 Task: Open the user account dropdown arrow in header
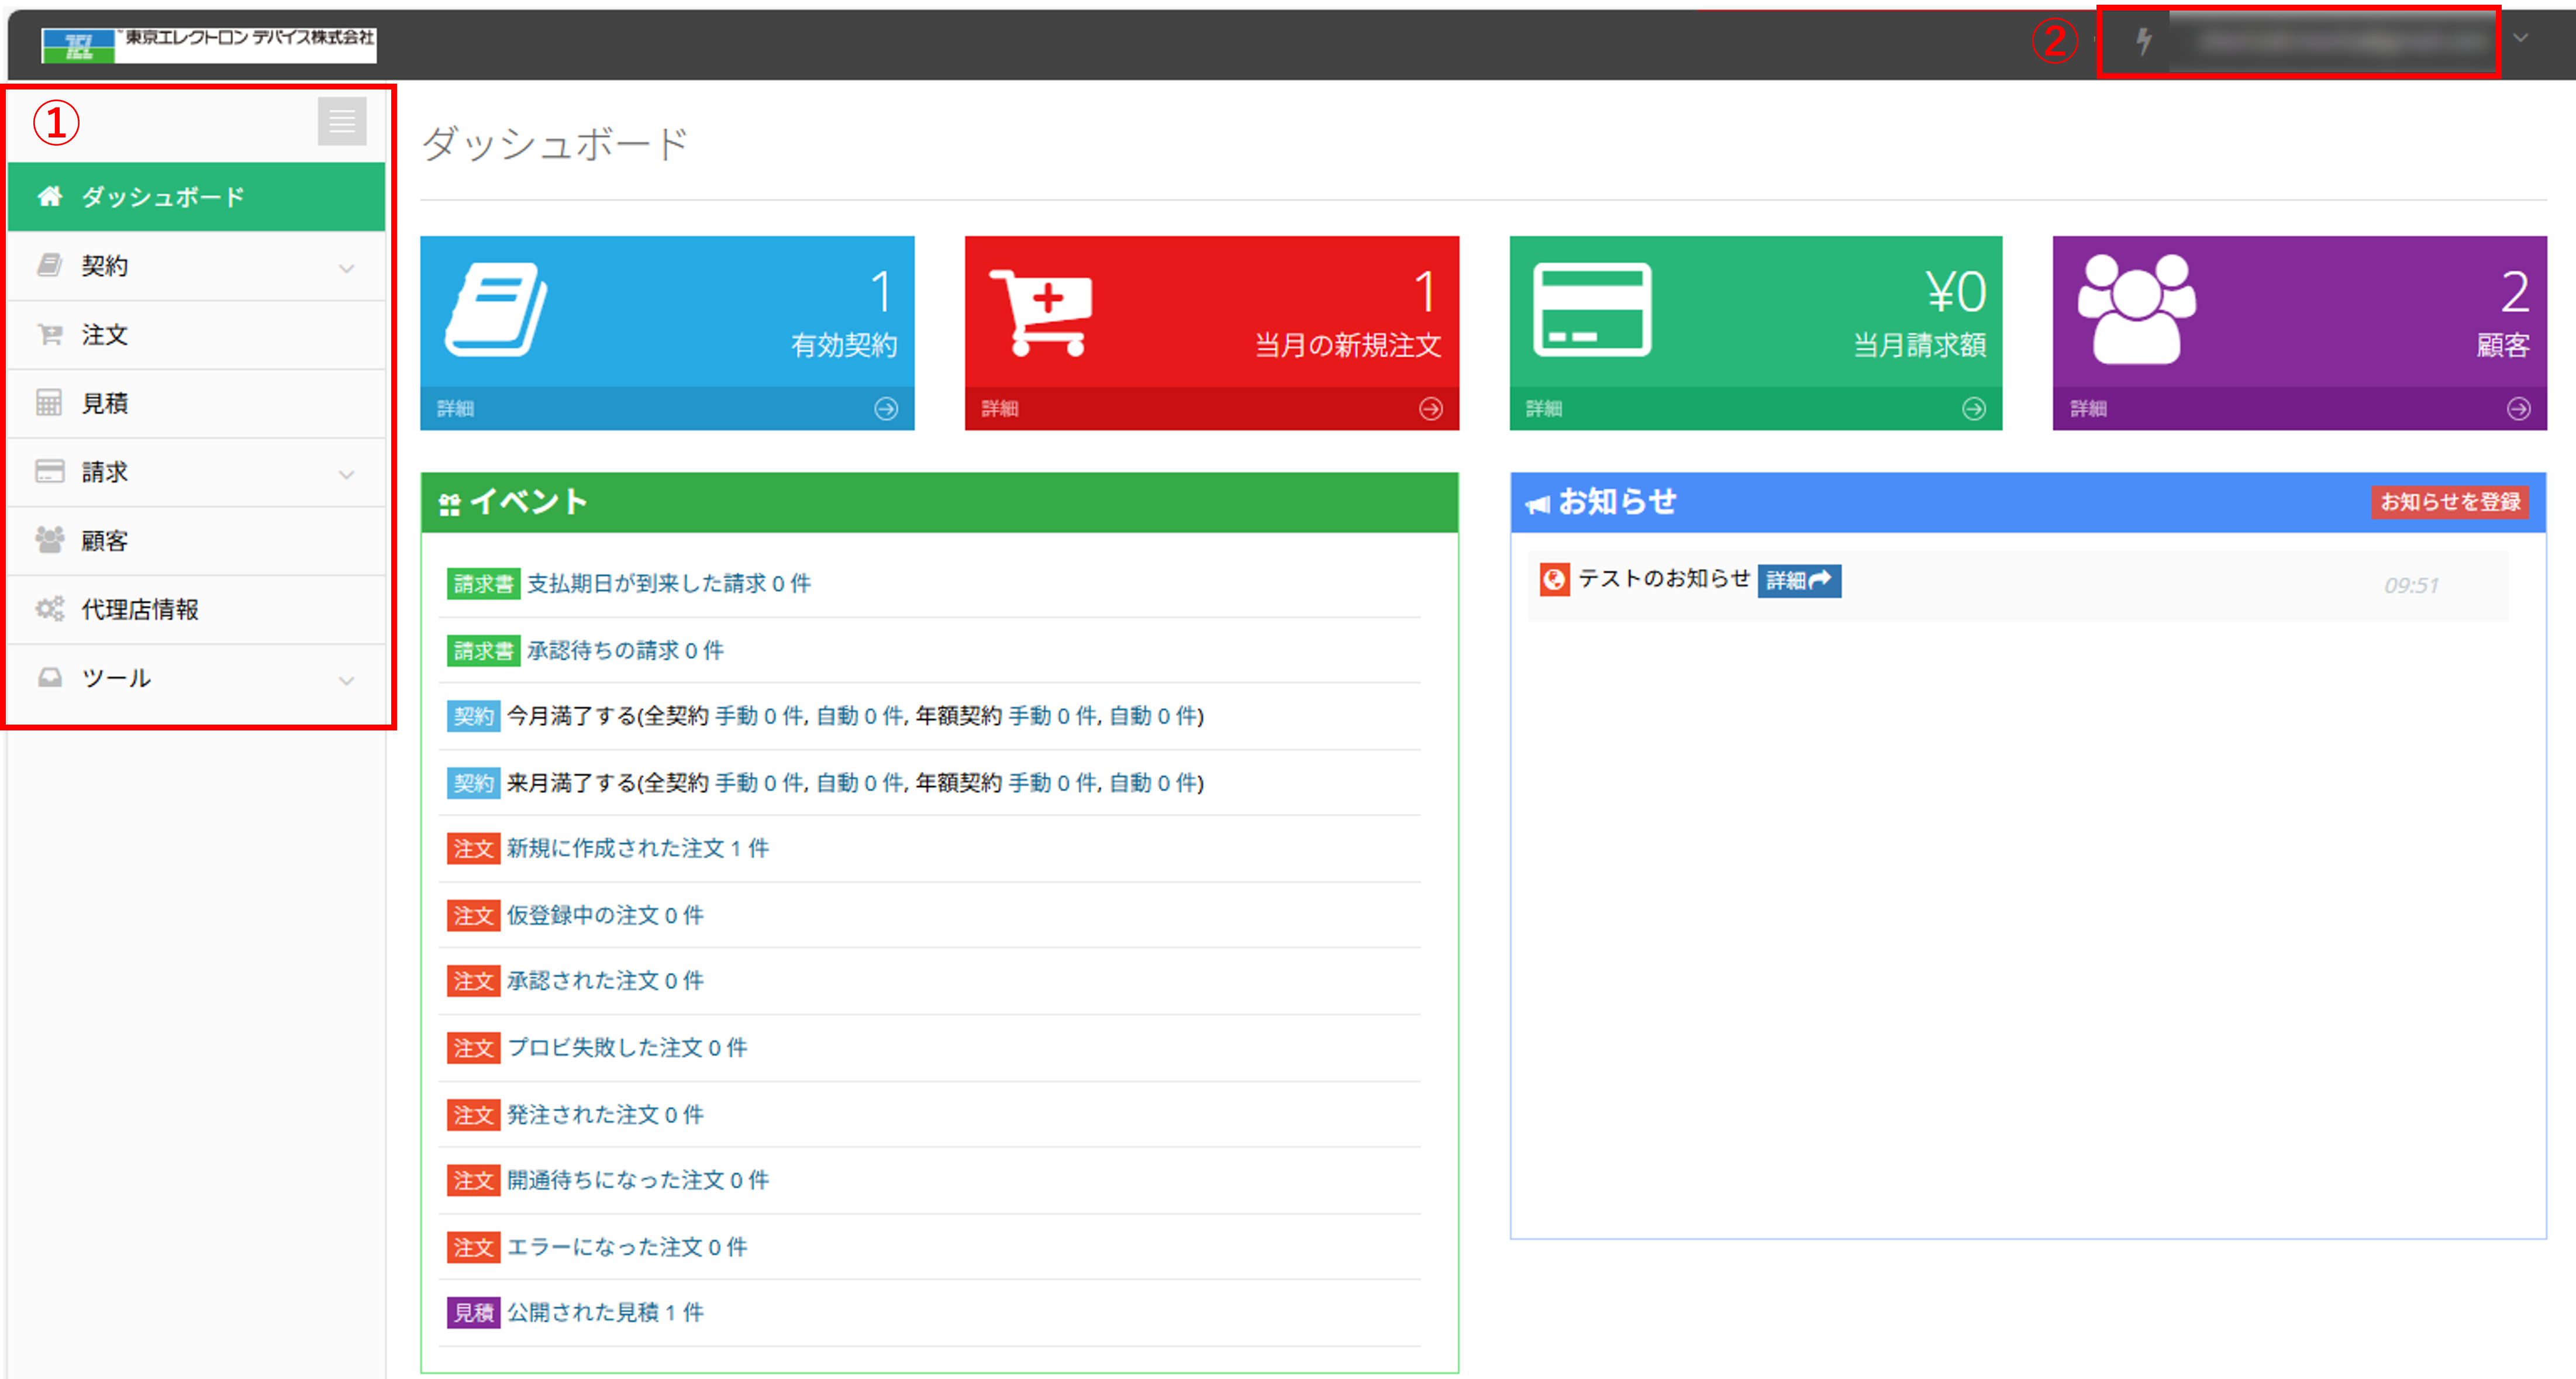tap(2521, 38)
